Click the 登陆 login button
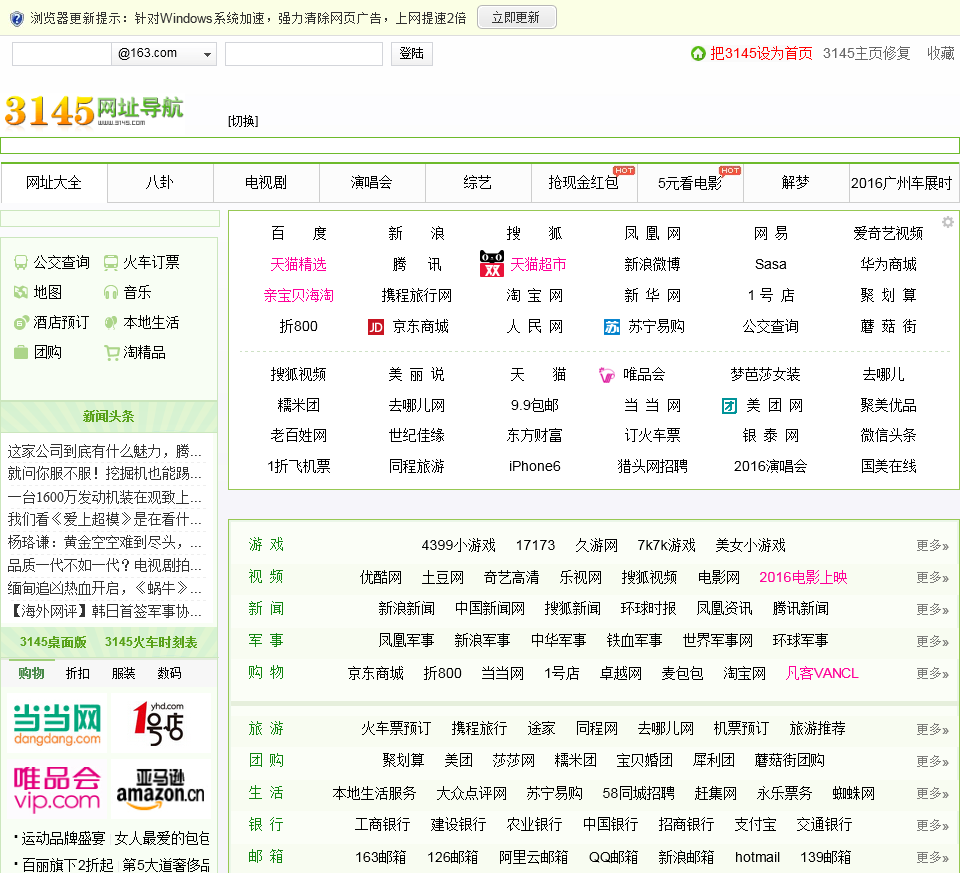 pos(411,54)
